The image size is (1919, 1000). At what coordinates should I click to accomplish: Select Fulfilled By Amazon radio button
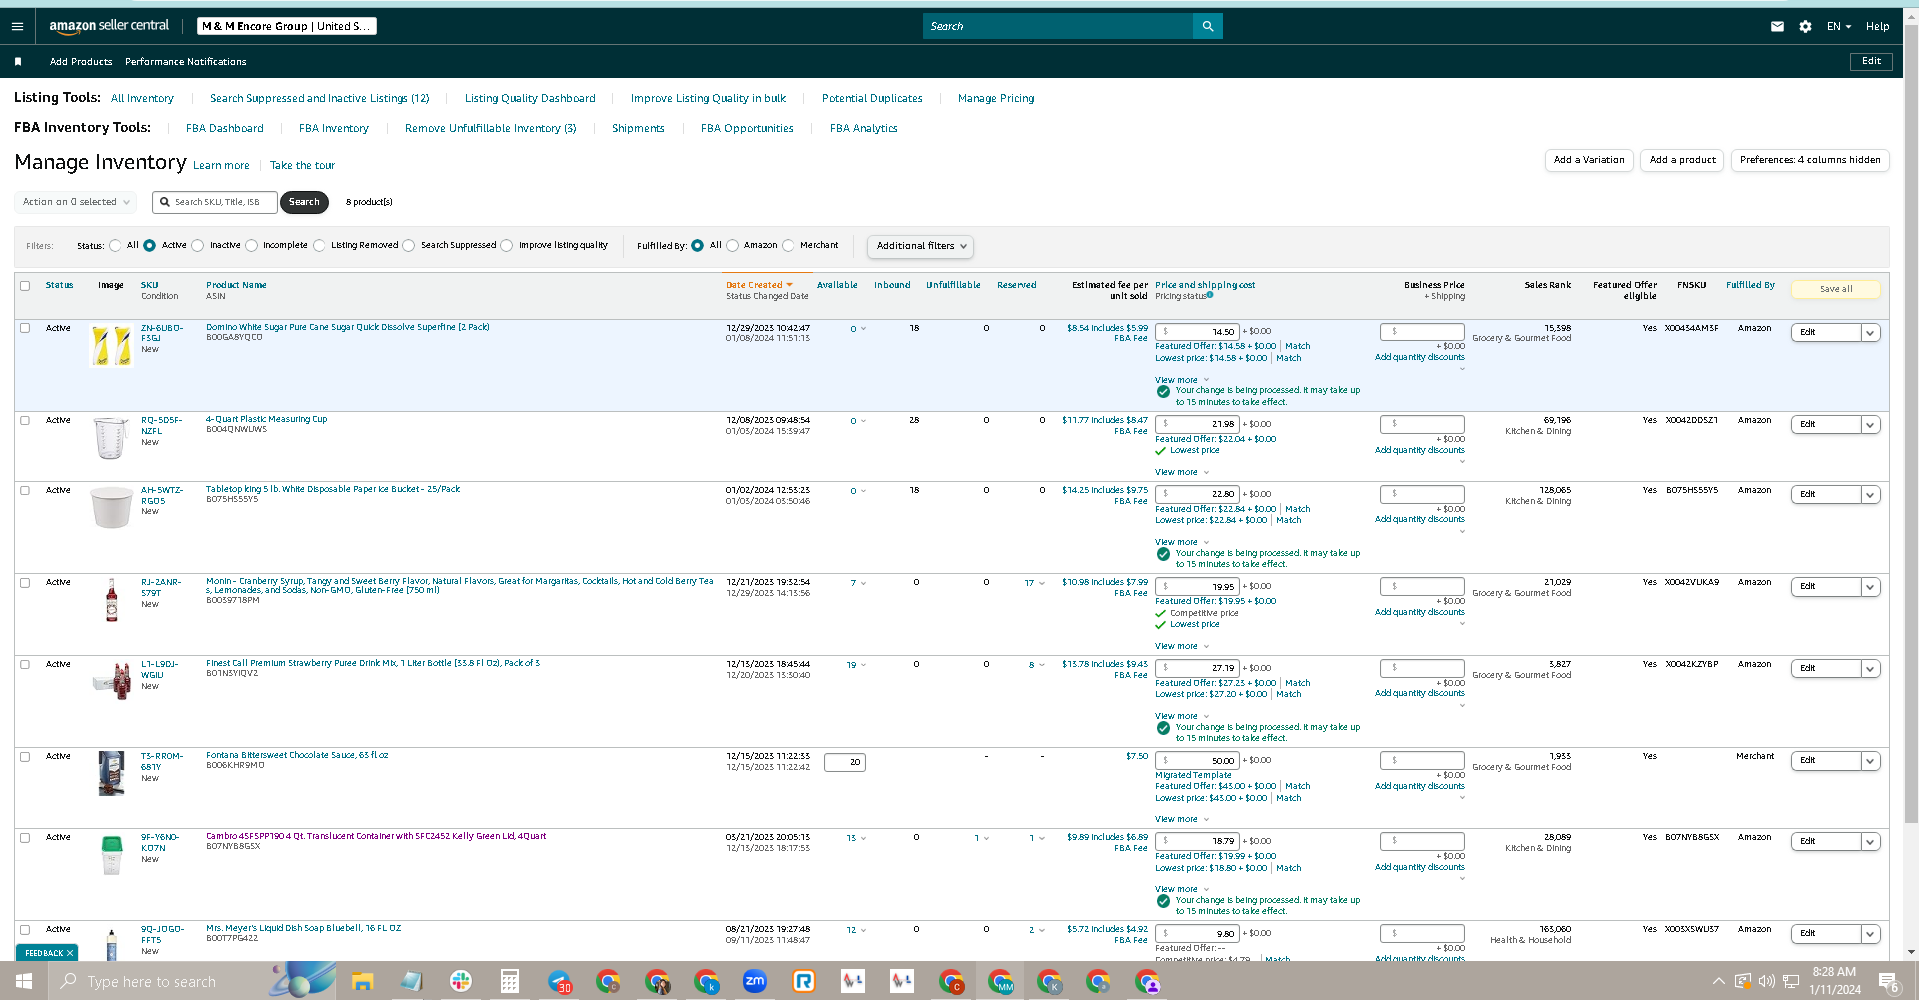click(x=733, y=245)
